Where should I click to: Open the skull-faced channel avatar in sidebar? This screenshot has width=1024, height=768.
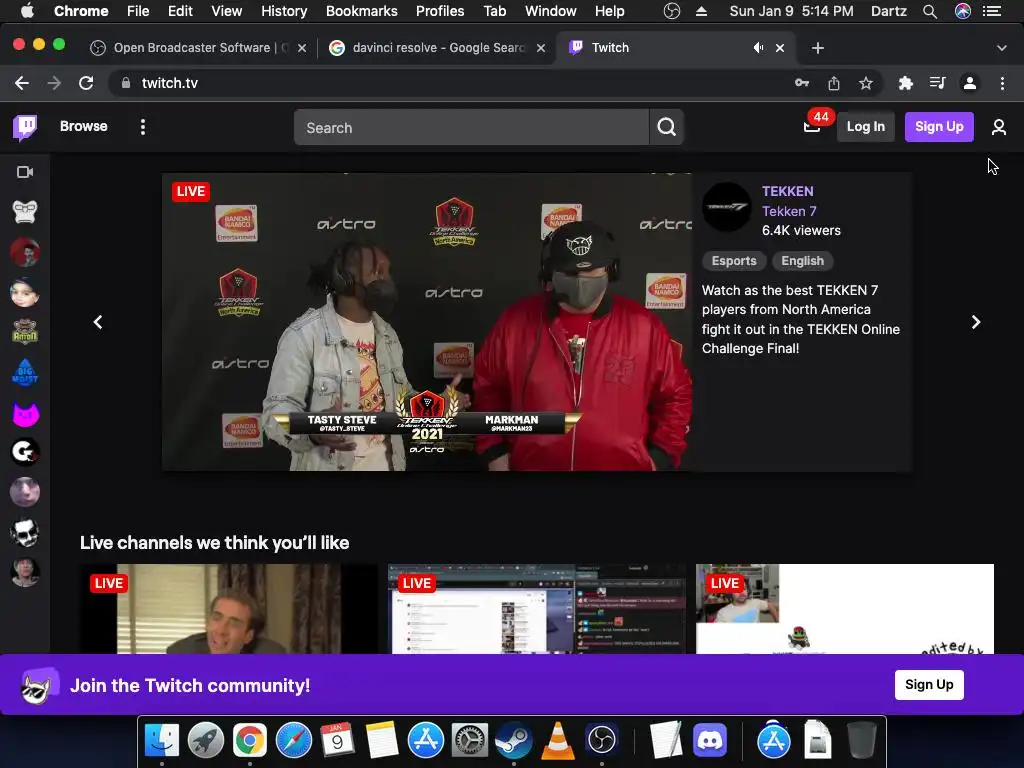pyautogui.click(x=25, y=532)
